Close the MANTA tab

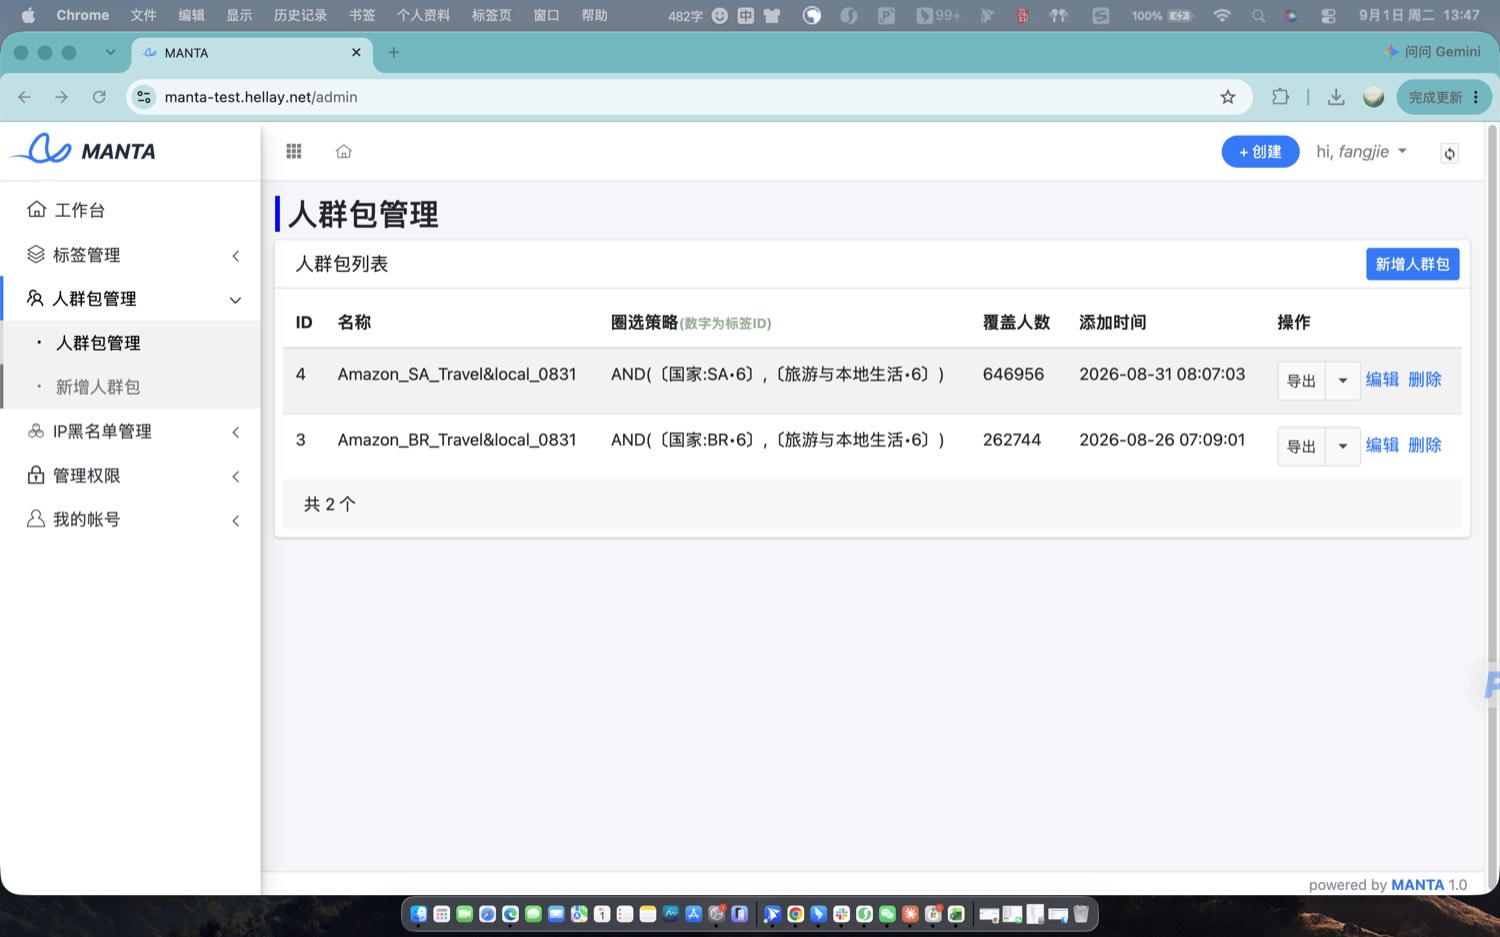[x=356, y=52]
